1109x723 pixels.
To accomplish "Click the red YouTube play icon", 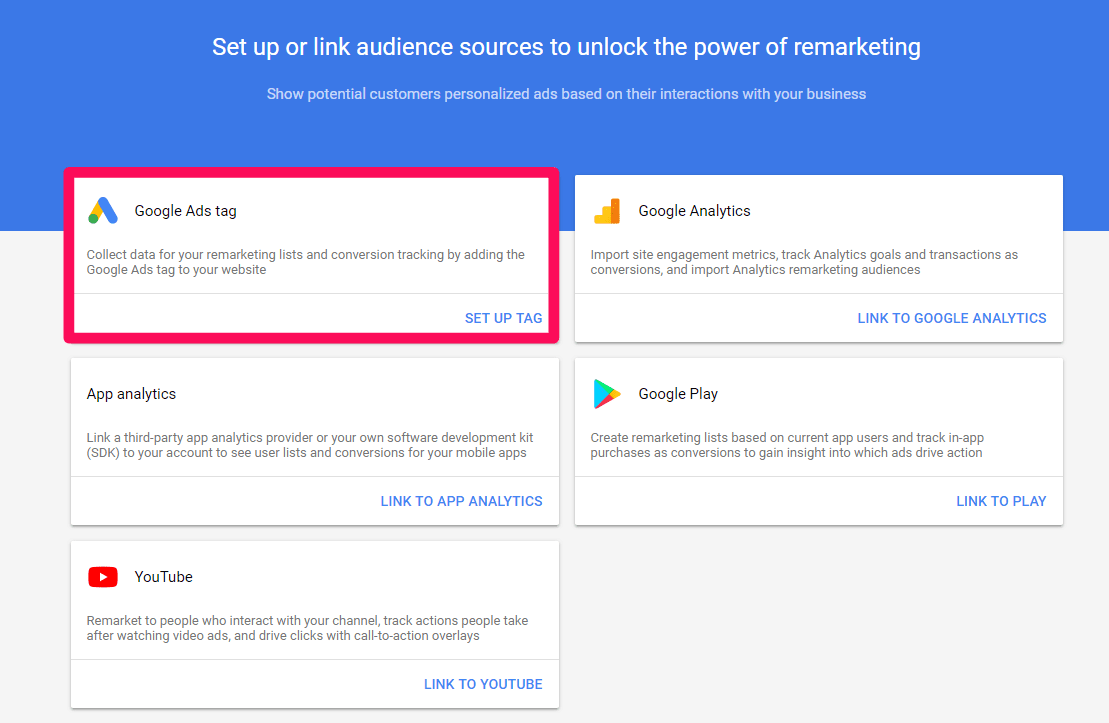I will point(103,577).
